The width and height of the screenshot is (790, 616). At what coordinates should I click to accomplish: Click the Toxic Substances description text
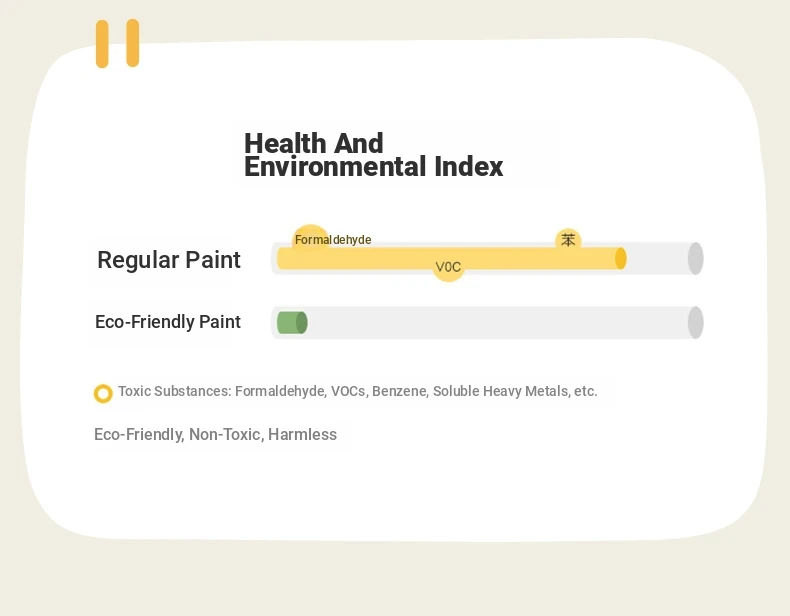(x=358, y=391)
